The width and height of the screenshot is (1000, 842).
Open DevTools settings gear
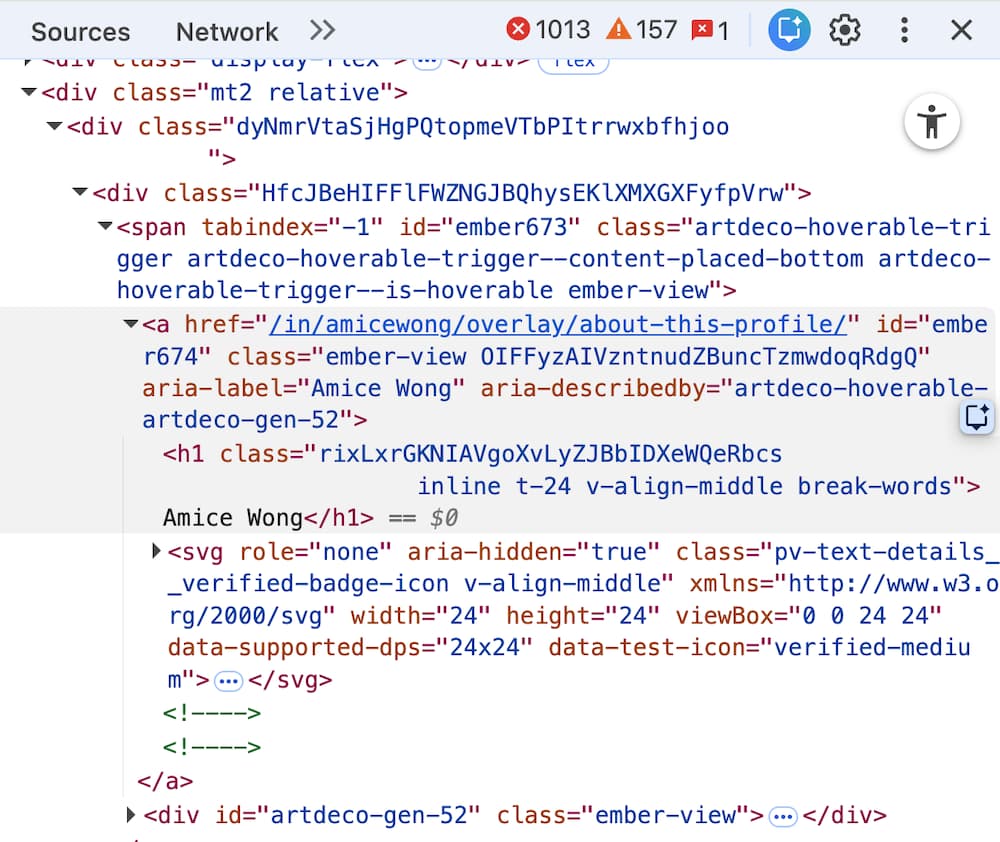[845, 30]
